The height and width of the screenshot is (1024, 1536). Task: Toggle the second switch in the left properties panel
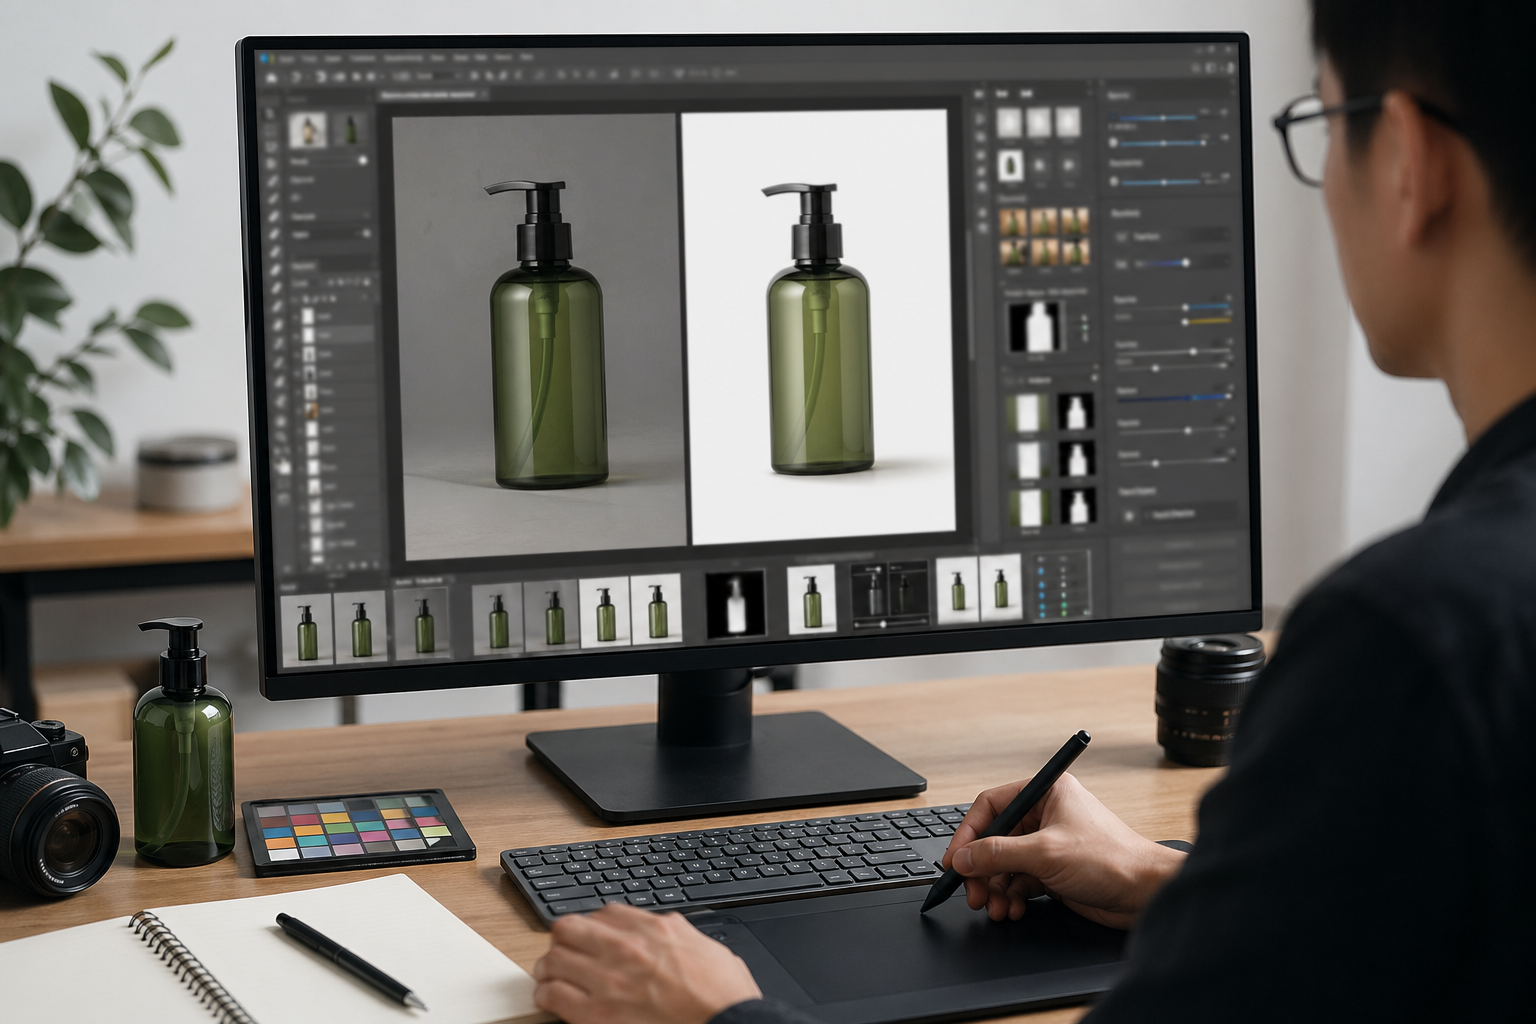point(364,233)
